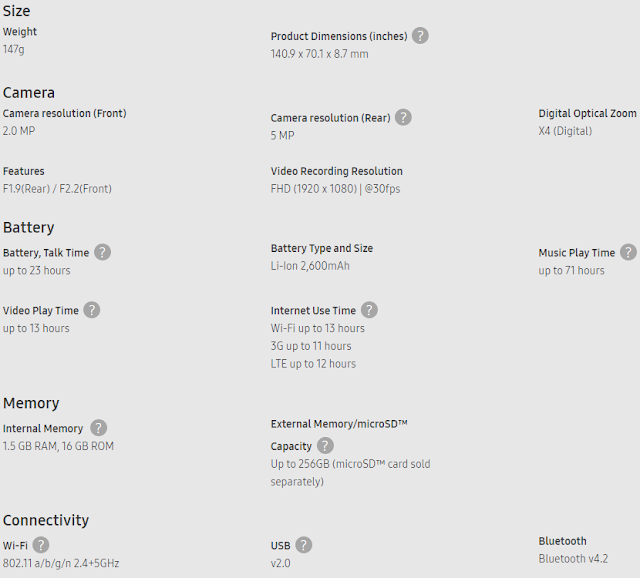This screenshot has height=578, width=640.
Task: Click the Internet Use Time help icon
Action: click(369, 310)
